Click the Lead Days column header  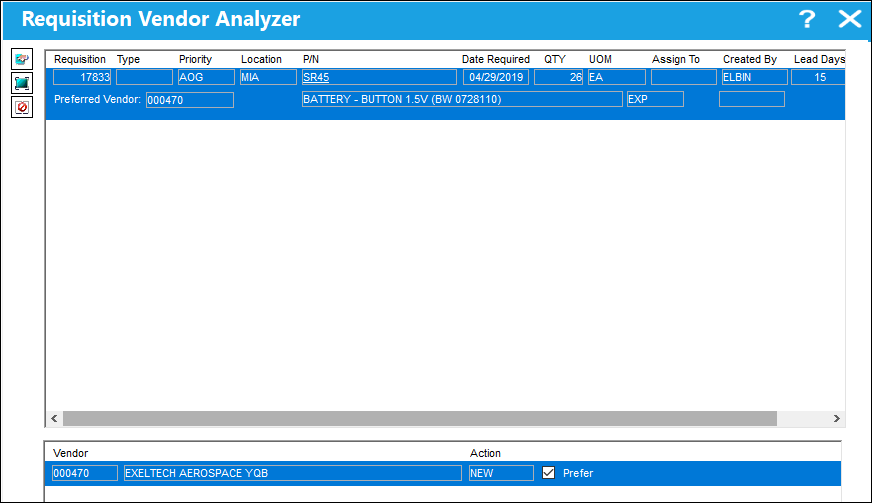[x=819, y=60]
